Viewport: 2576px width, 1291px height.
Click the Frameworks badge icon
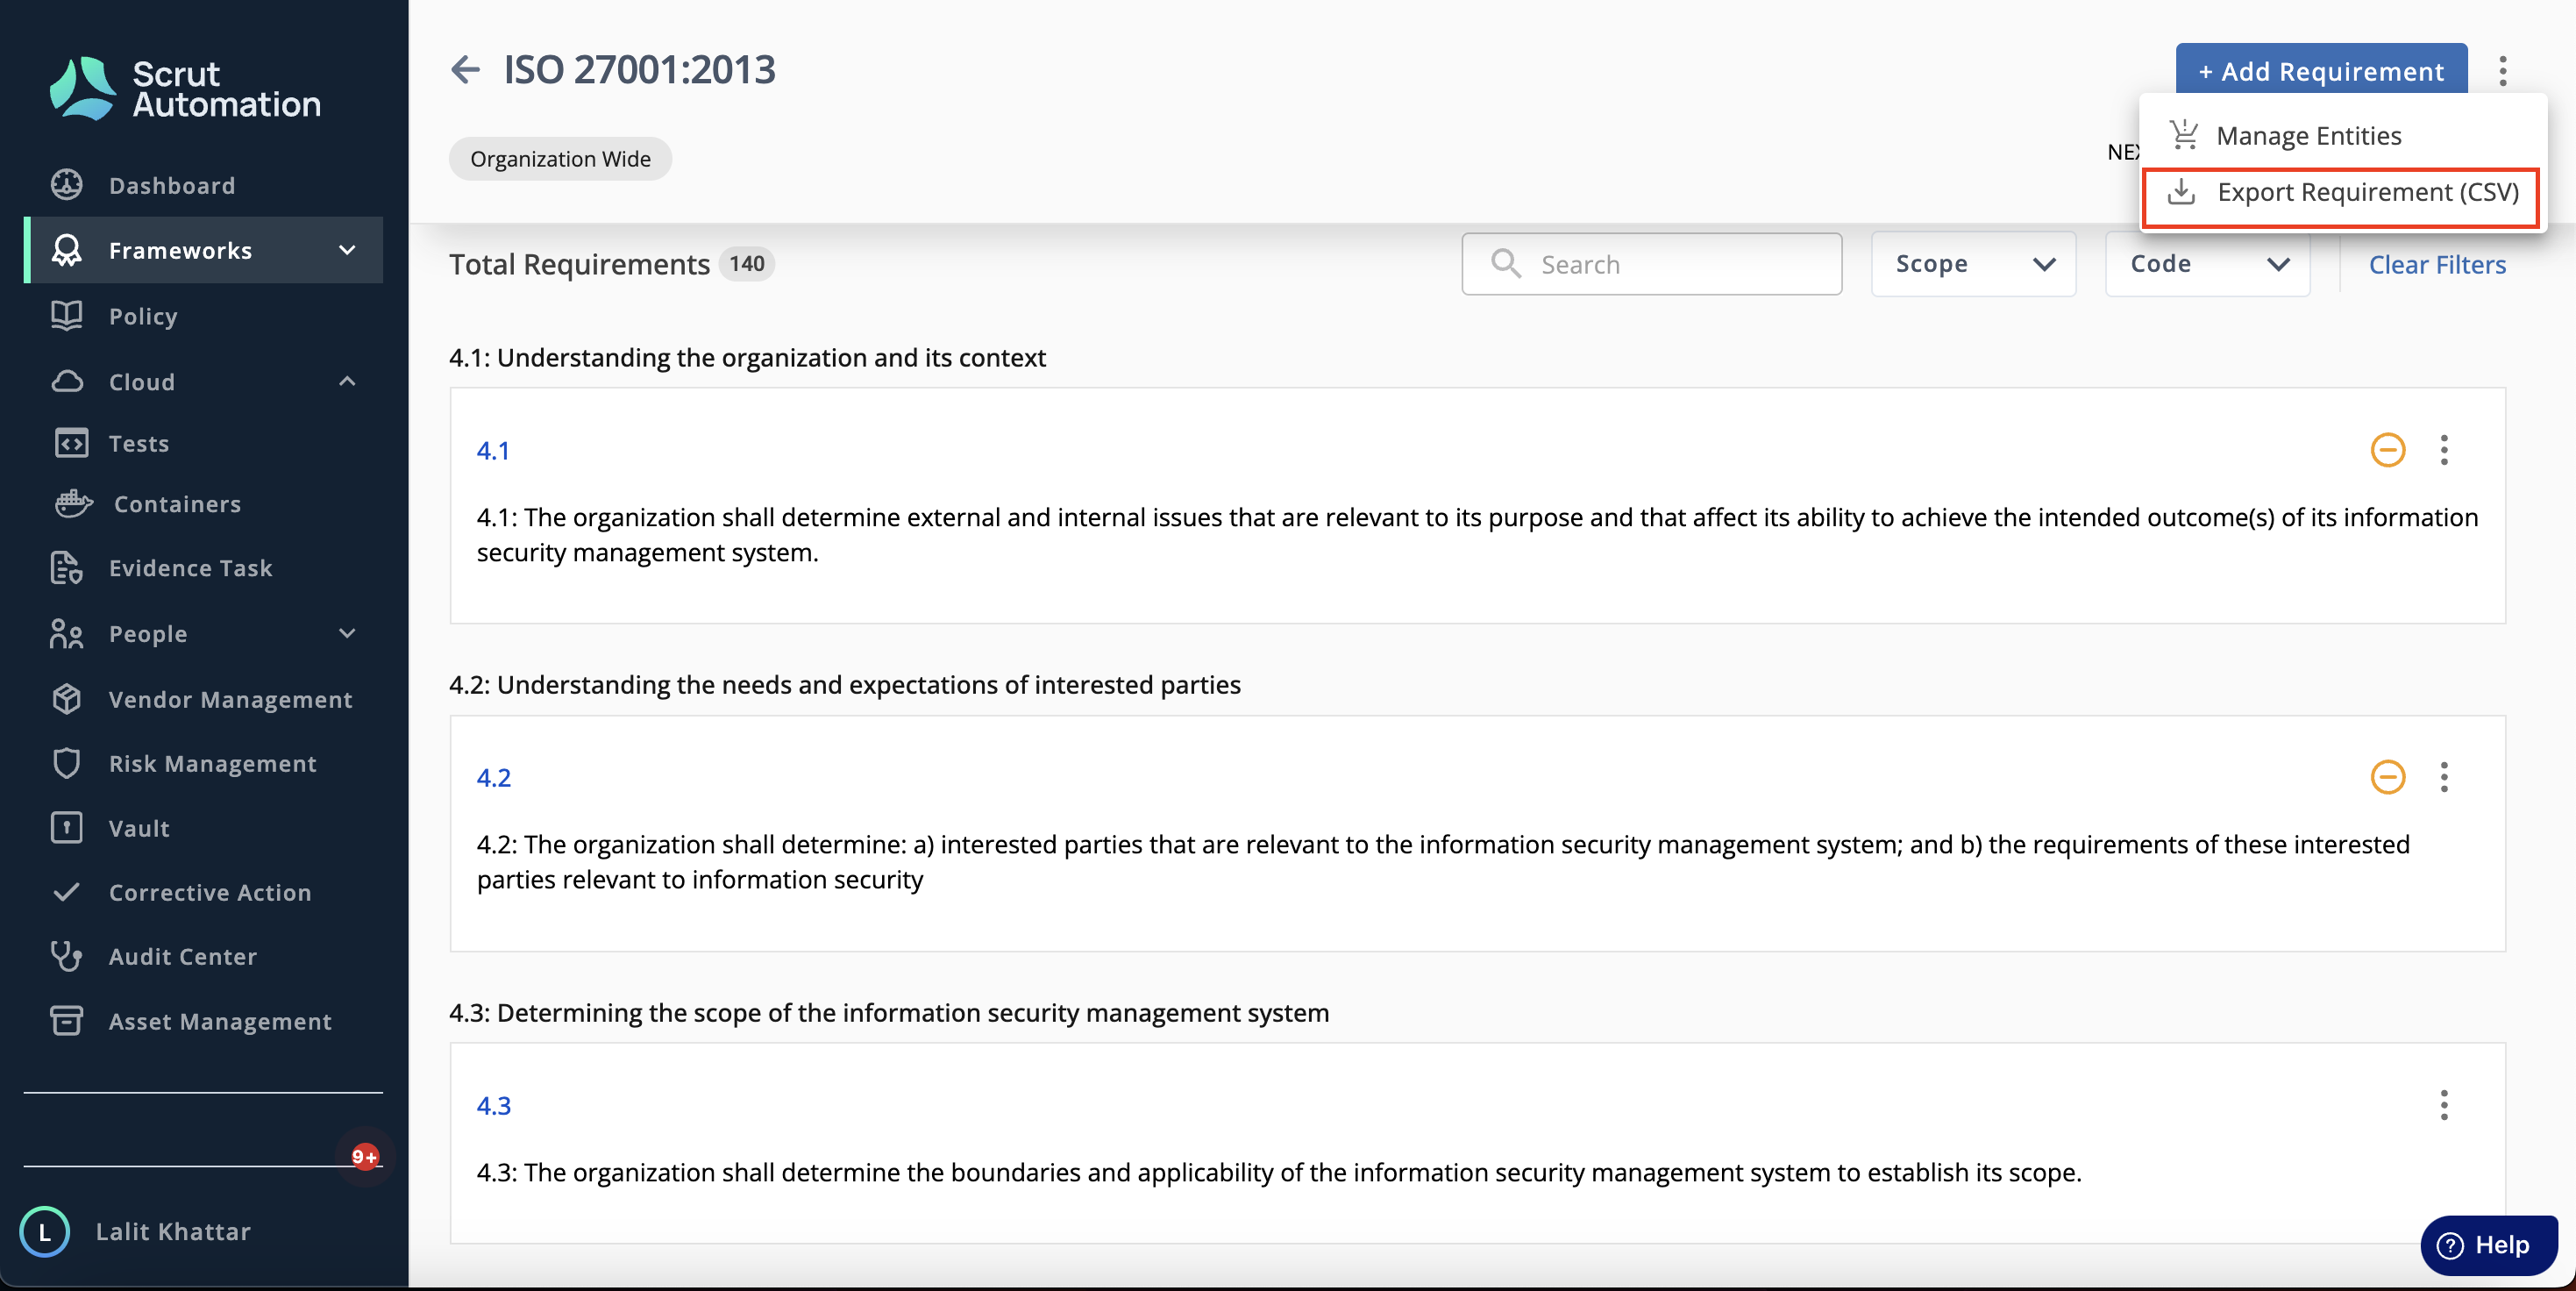click(x=67, y=250)
